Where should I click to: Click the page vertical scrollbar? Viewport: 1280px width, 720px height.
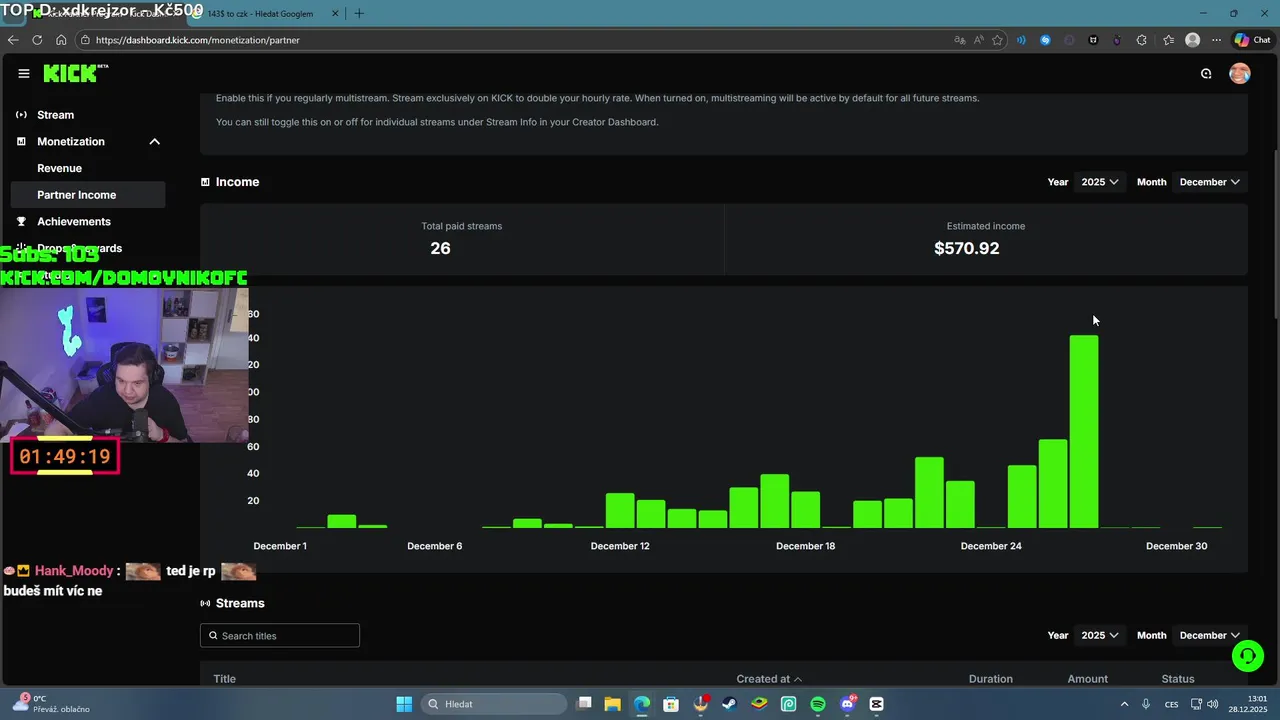coord(1274,235)
